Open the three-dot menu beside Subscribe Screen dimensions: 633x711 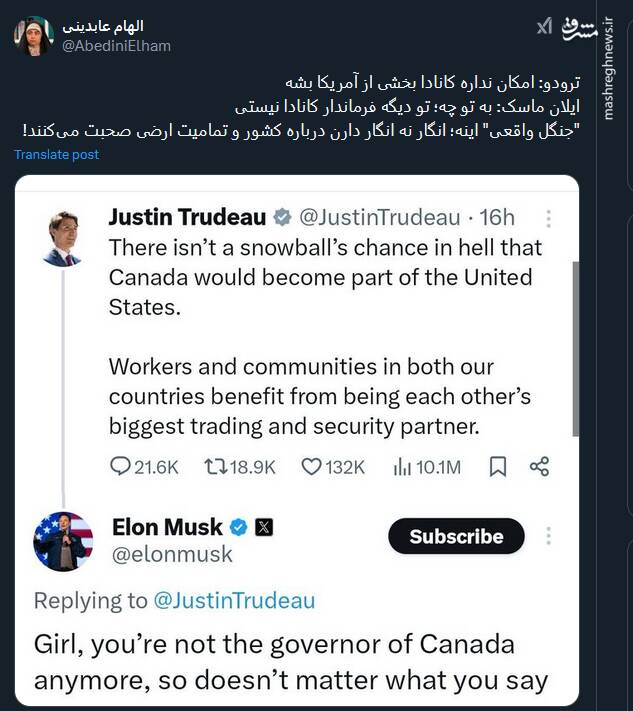pos(548,536)
